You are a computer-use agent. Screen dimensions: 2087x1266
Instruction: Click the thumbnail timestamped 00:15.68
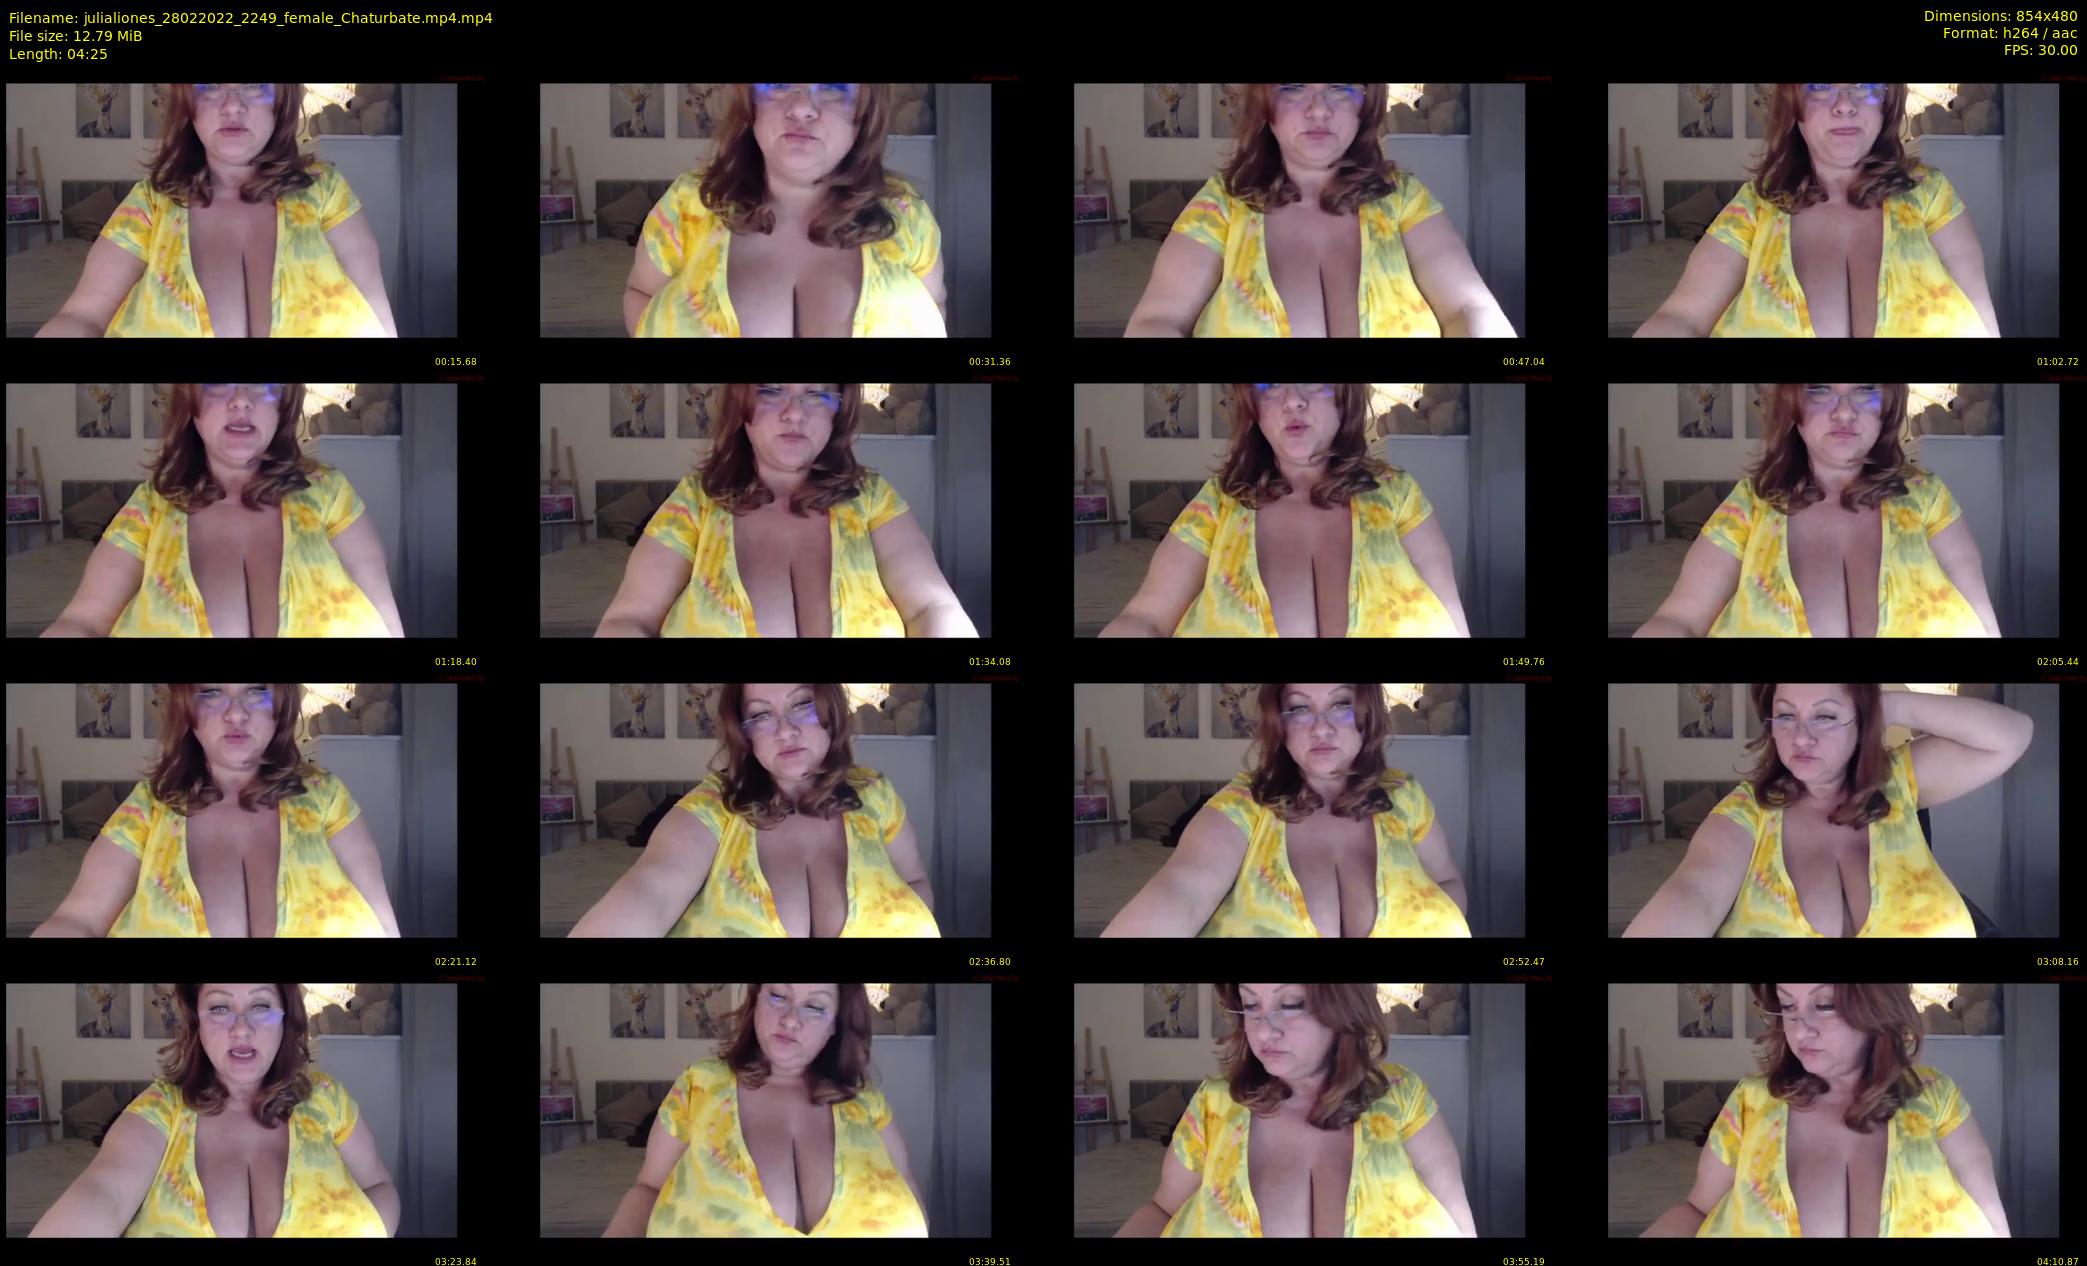(x=231, y=210)
